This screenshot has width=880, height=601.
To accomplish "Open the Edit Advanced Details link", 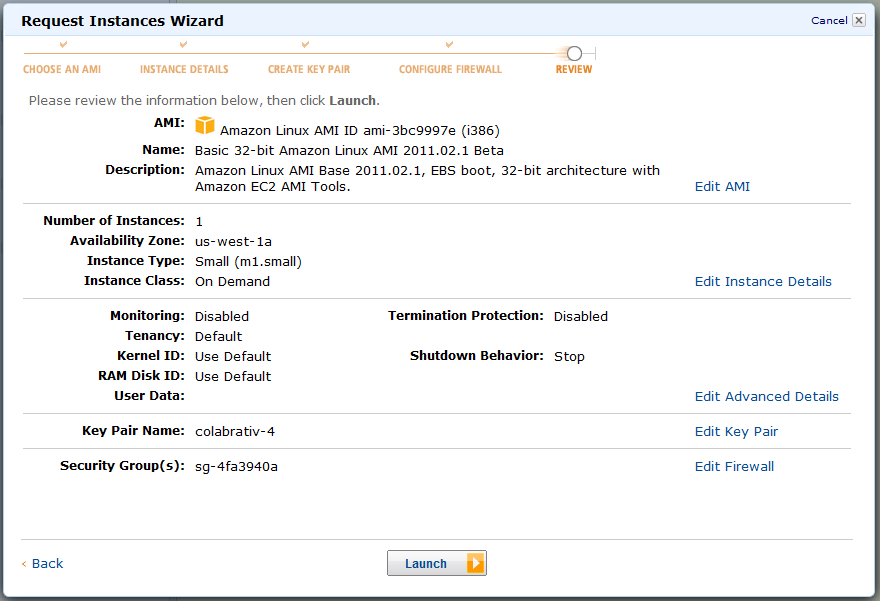I will click(767, 396).
